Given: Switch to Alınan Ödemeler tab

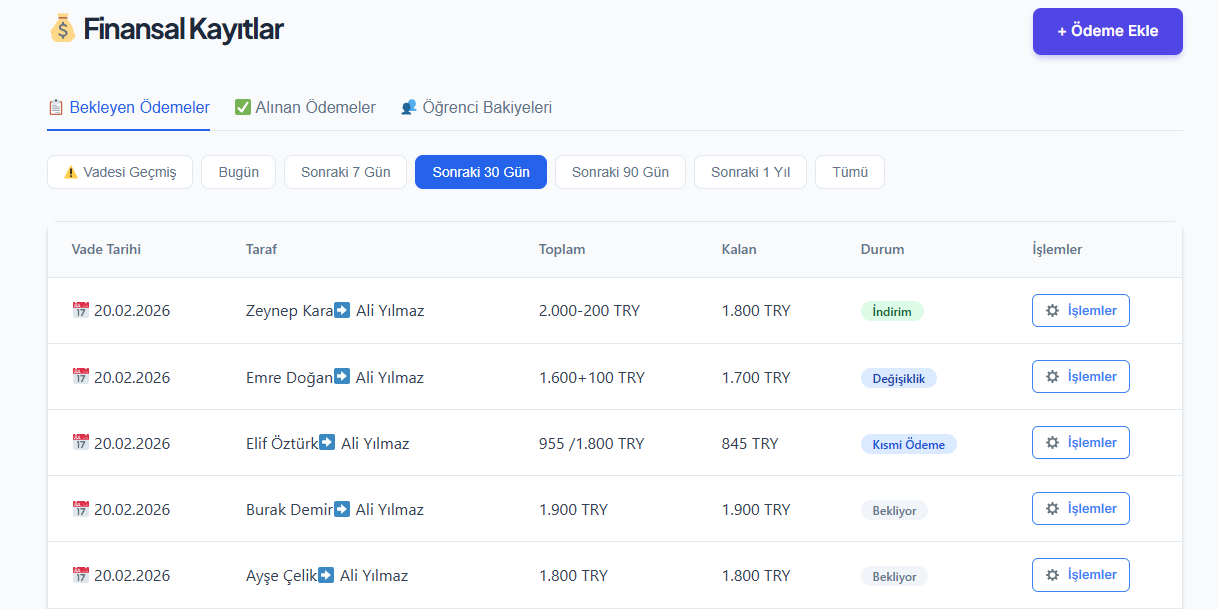Looking at the screenshot, I should [x=305, y=107].
